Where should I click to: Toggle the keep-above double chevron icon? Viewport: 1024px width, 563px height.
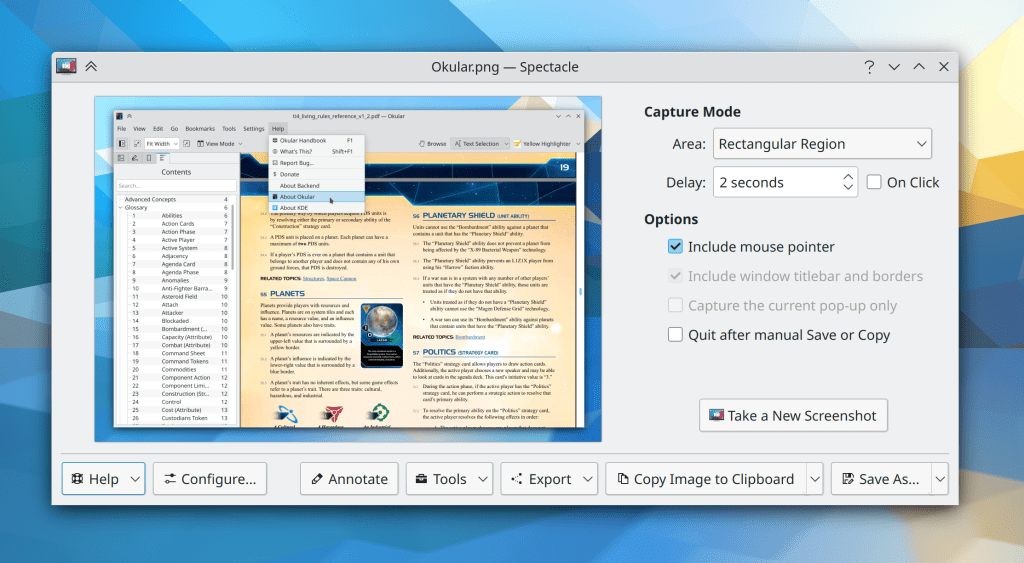click(x=91, y=67)
